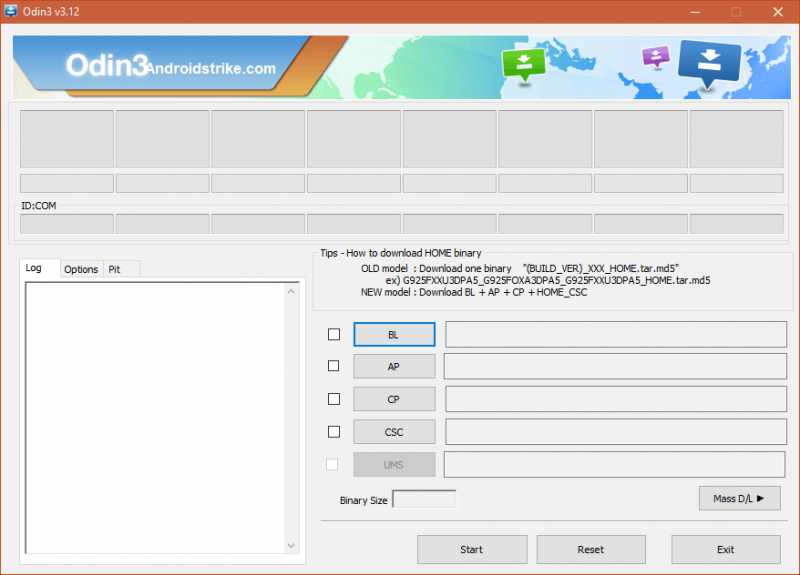Image resolution: width=800 pixels, height=575 pixels.
Task: Click the Start button
Action: tap(472, 549)
